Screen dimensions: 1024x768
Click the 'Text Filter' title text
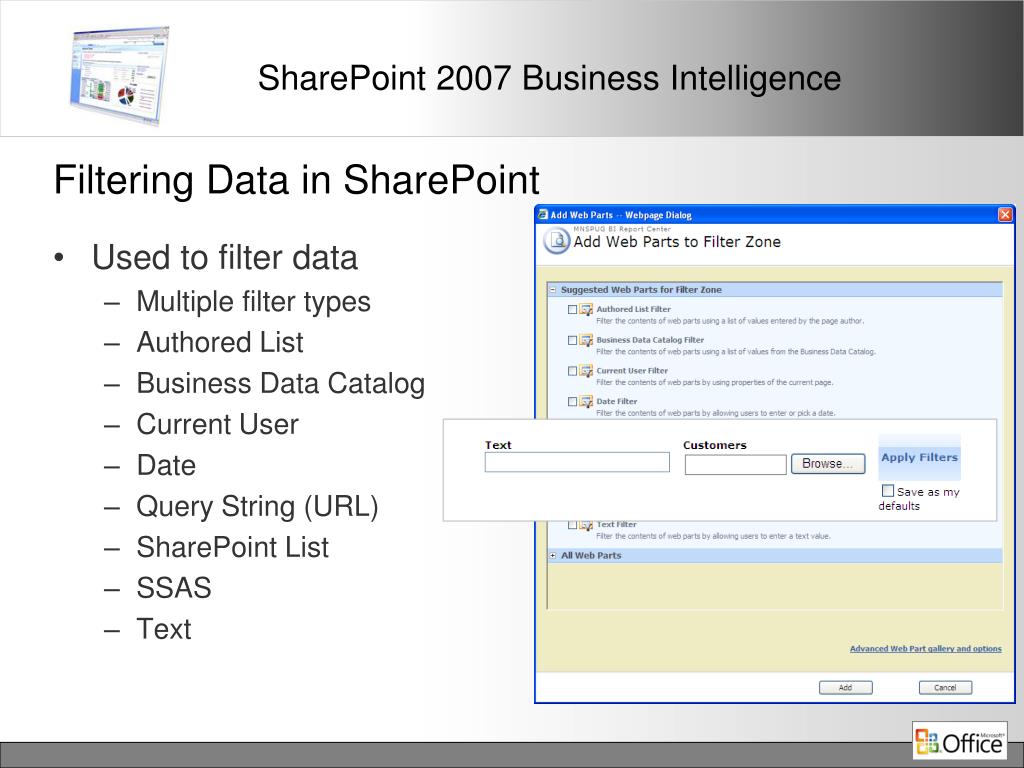[616, 524]
